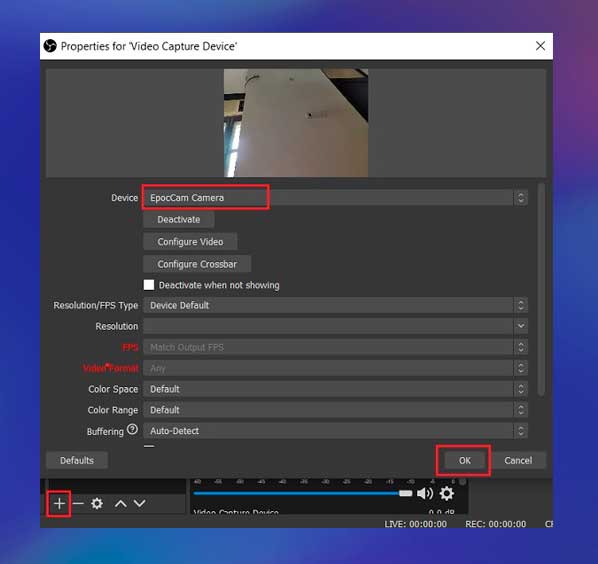
Task: Mute audio with the speaker icon
Action: click(425, 493)
